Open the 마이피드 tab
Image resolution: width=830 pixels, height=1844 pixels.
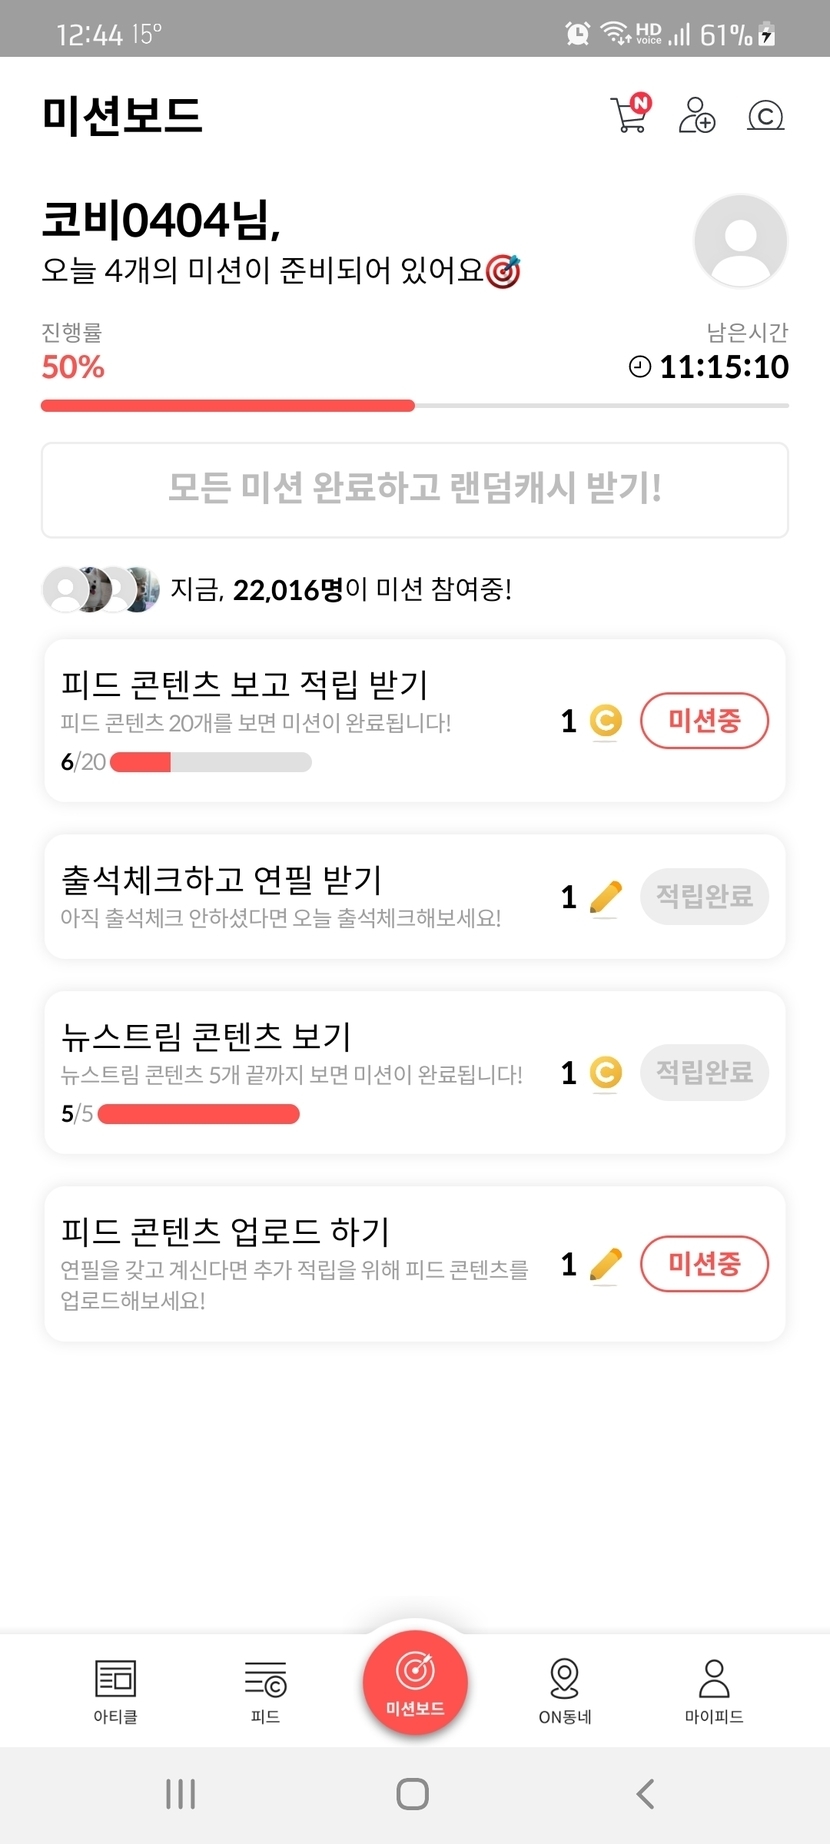point(714,1691)
